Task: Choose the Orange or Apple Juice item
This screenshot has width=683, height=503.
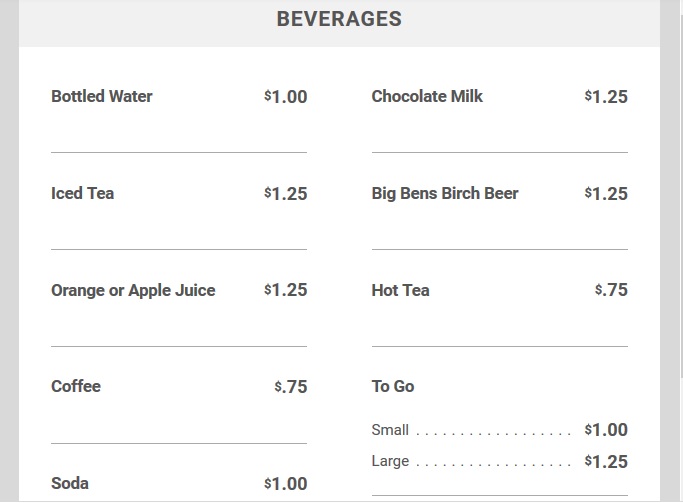Action: pyautogui.click(x=133, y=291)
